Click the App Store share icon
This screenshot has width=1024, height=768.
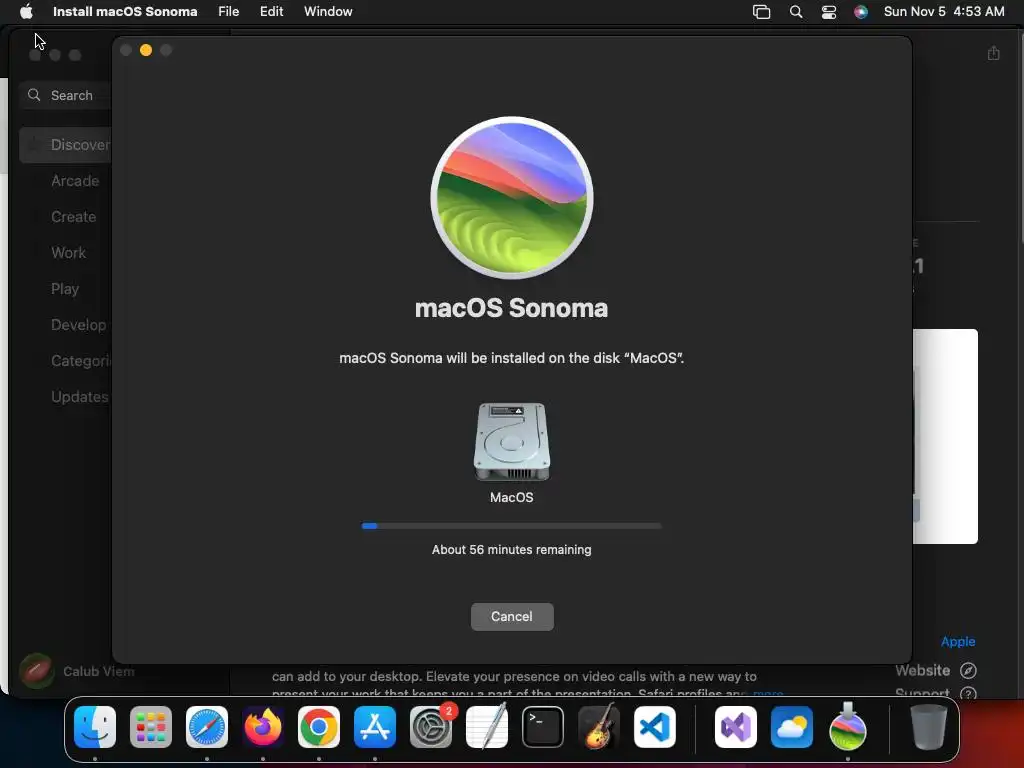coord(993,53)
